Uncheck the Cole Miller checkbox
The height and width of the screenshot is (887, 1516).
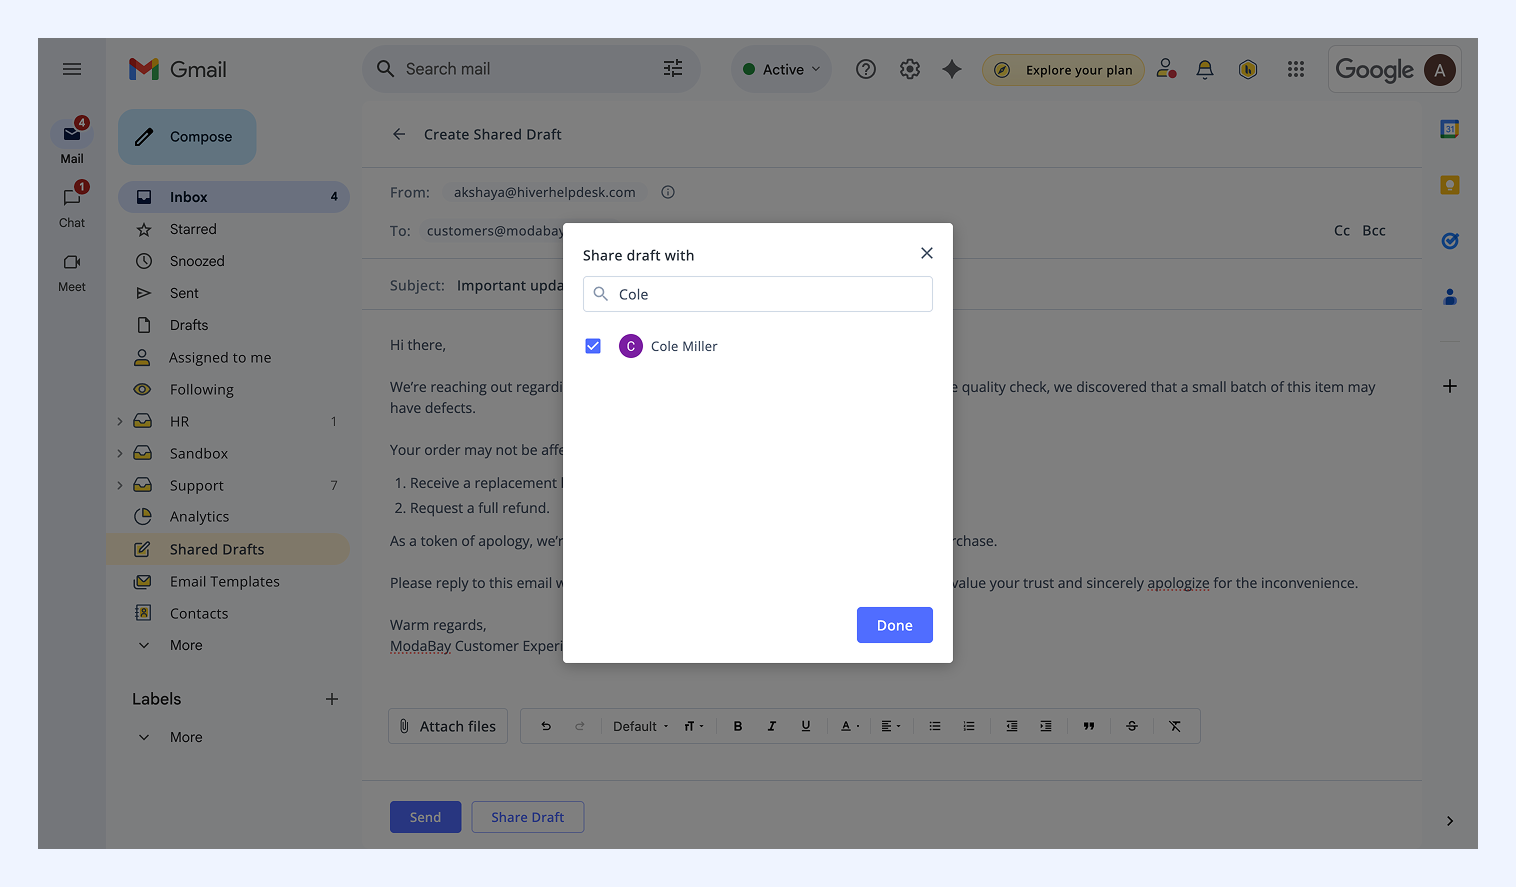click(593, 346)
